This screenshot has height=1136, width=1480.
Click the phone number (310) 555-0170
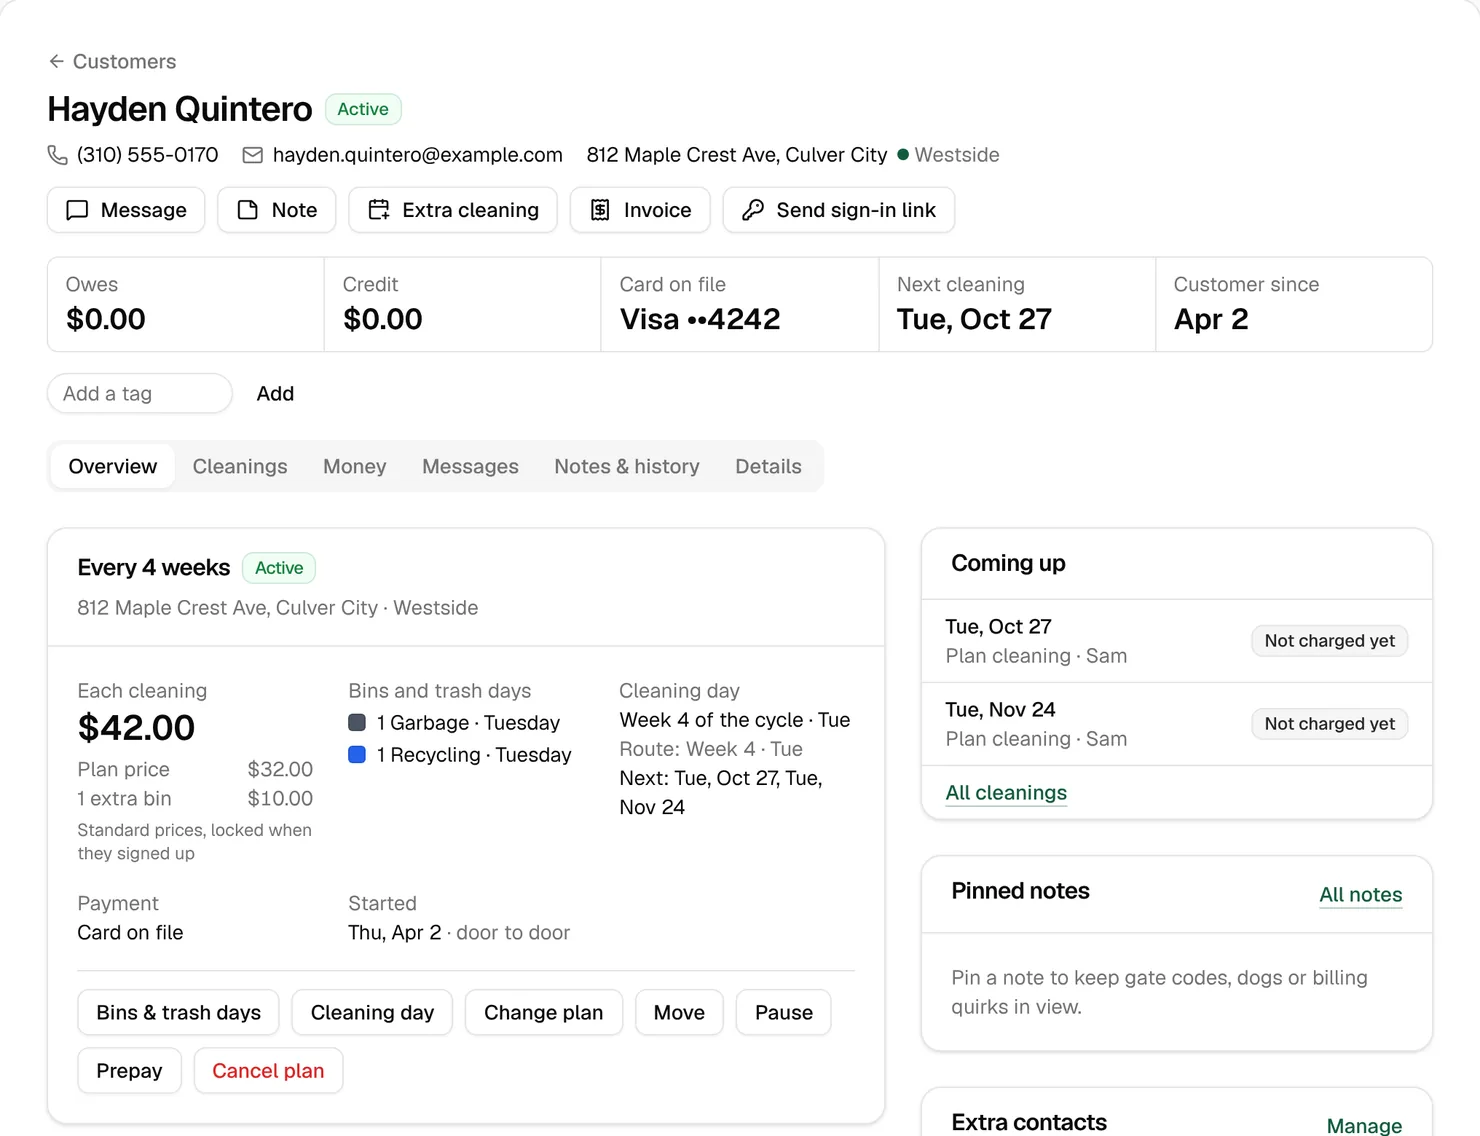tap(148, 155)
